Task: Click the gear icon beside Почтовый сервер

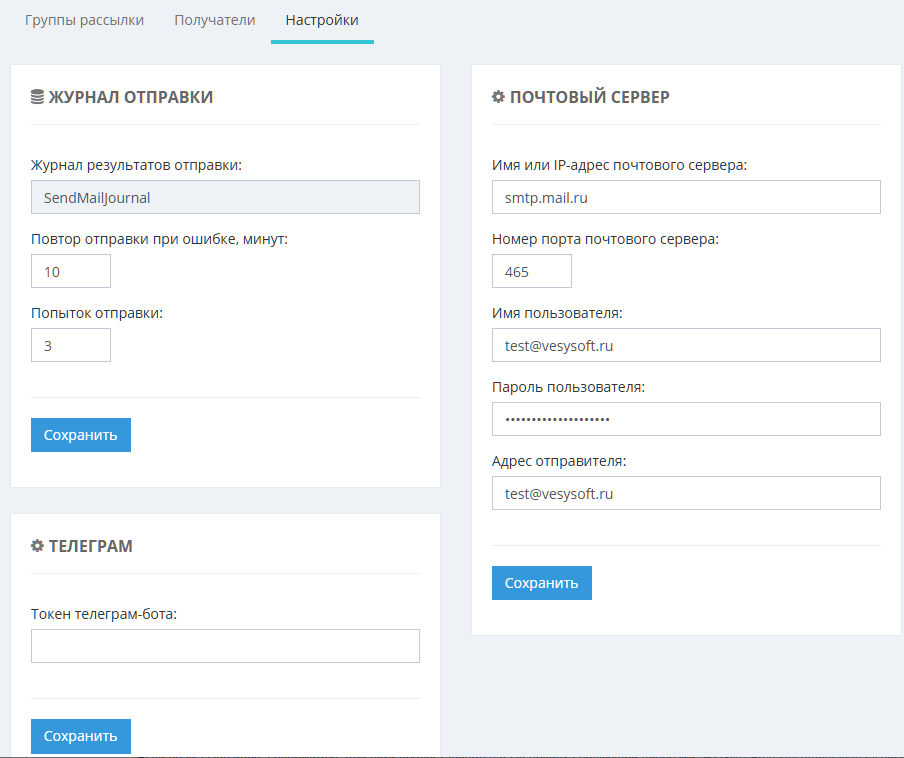Action: point(498,97)
